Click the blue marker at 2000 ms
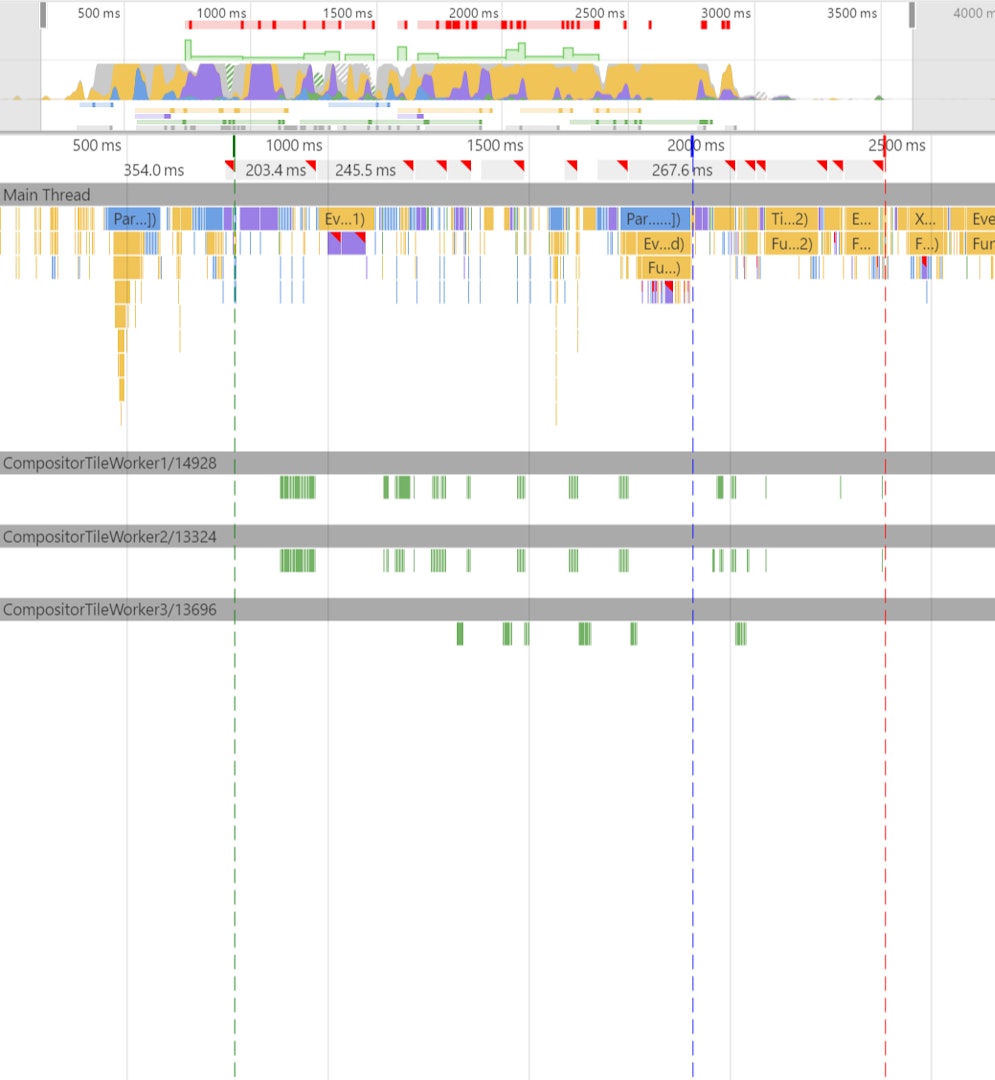The height and width of the screenshot is (1080, 995). coord(692,143)
